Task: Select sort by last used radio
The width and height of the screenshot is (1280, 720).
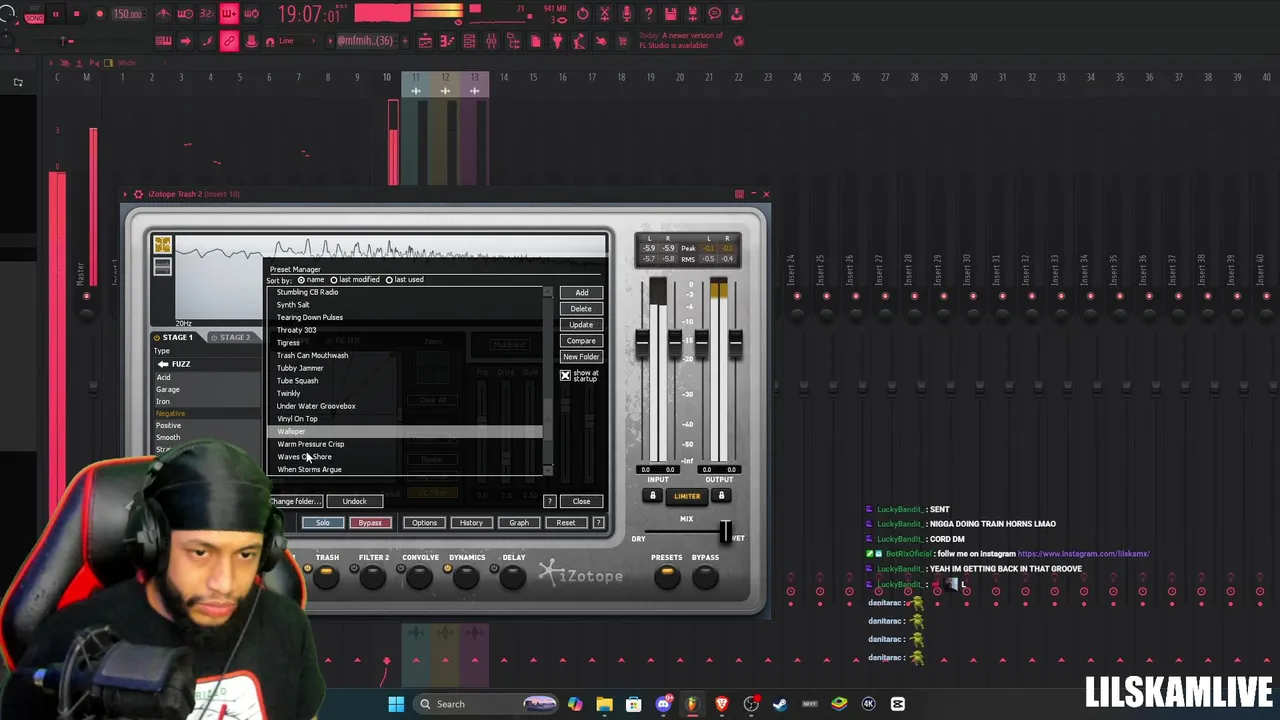Action: (x=389, y=280)
